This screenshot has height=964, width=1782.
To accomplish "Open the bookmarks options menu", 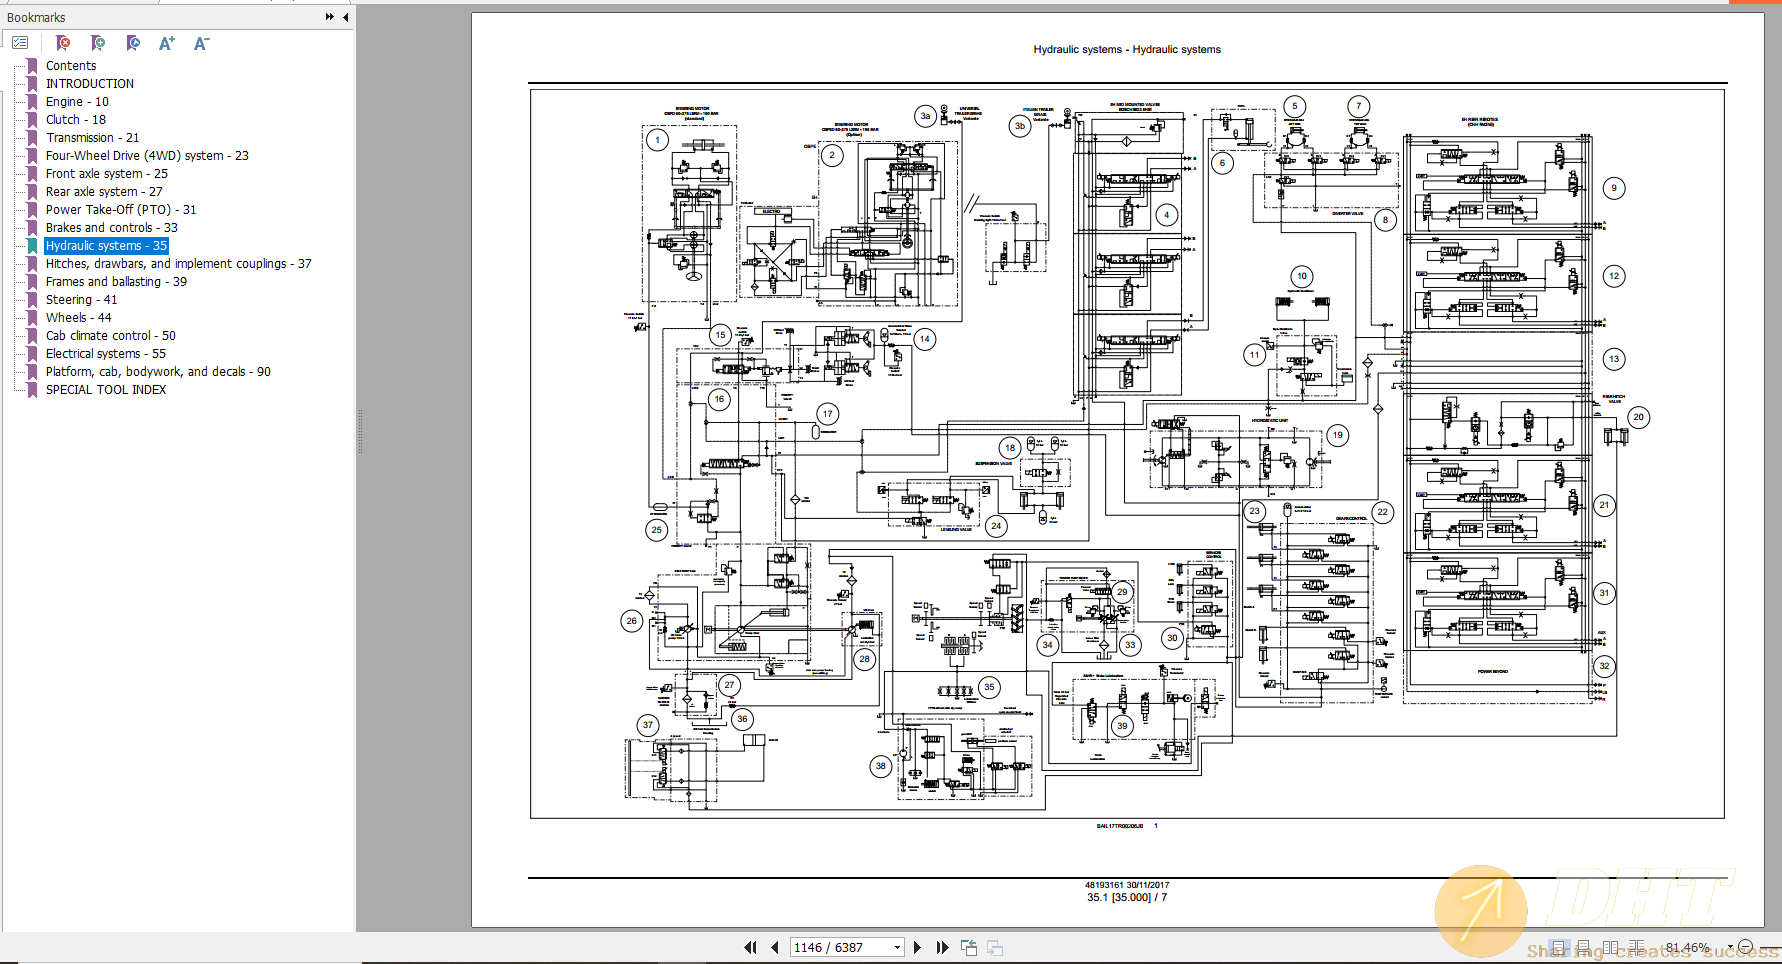I will tap(20, 43).
